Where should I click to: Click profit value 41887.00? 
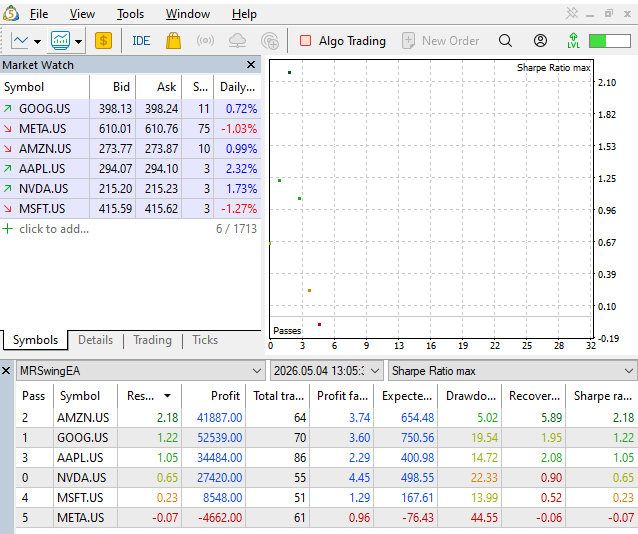click(220, 418)
